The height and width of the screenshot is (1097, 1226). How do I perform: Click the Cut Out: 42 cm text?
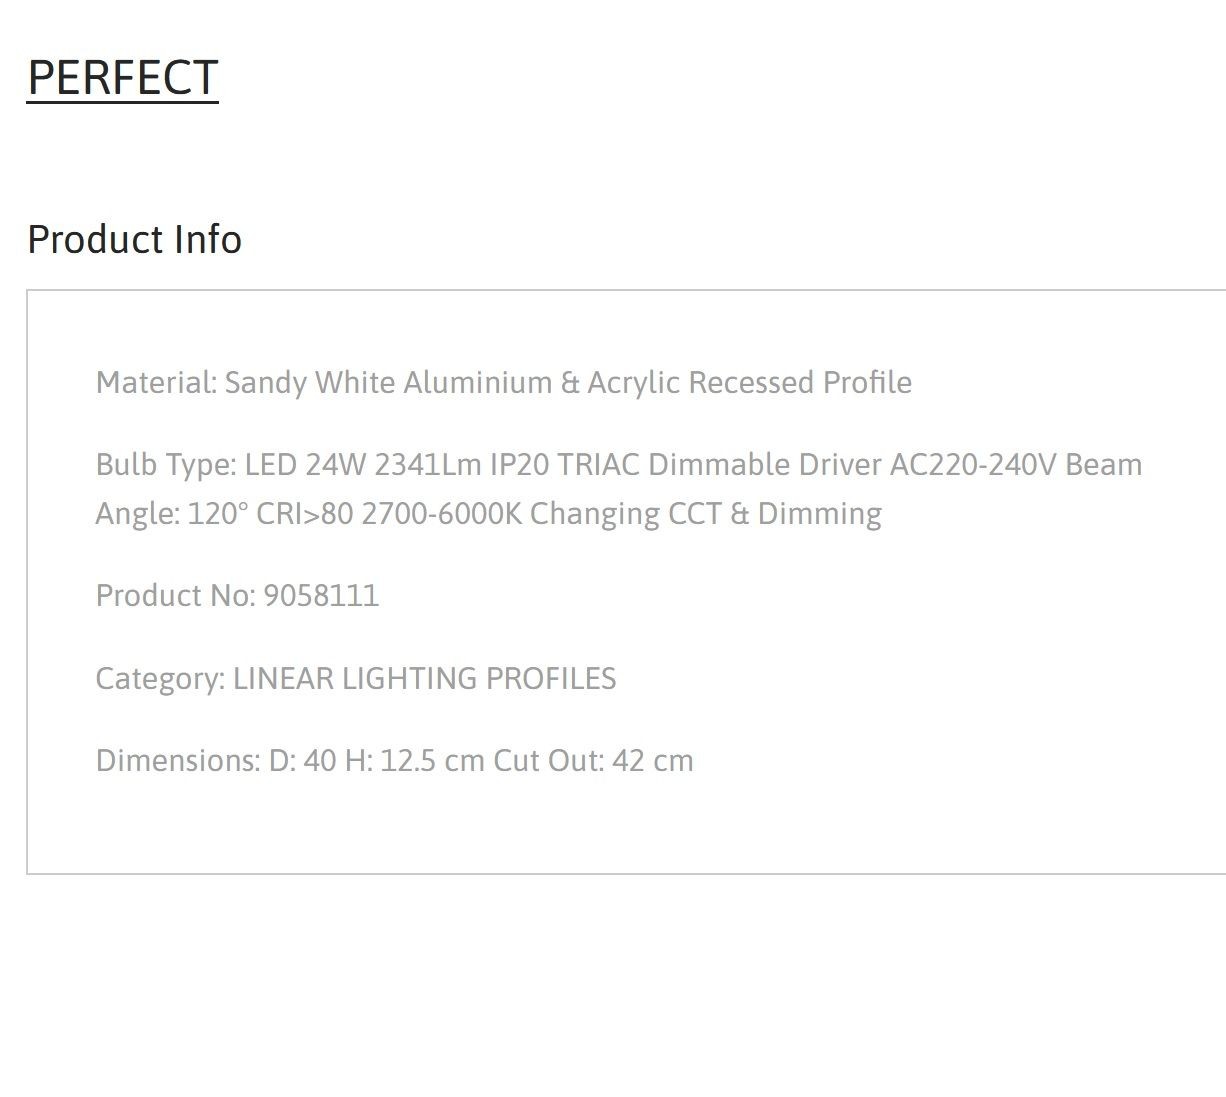(593, 760)
